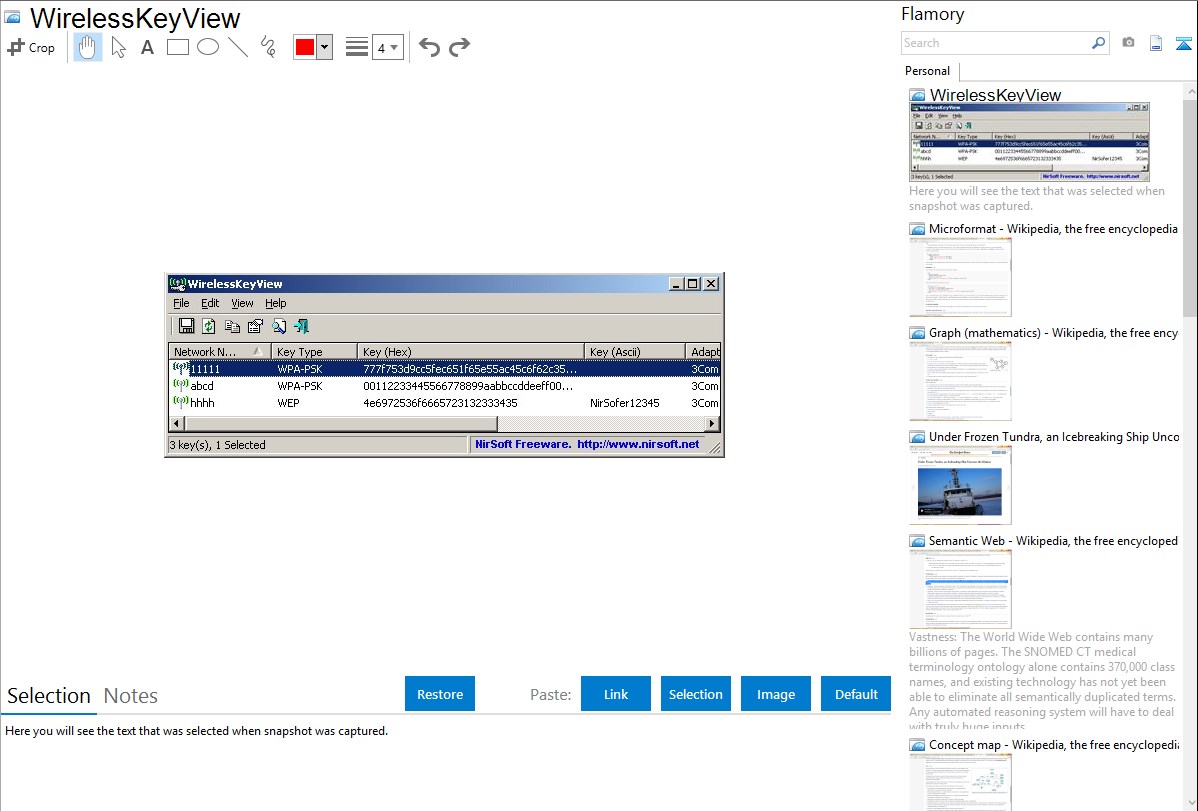
Task: Click the save floppy disk toolbar icon
Action: 186,326
